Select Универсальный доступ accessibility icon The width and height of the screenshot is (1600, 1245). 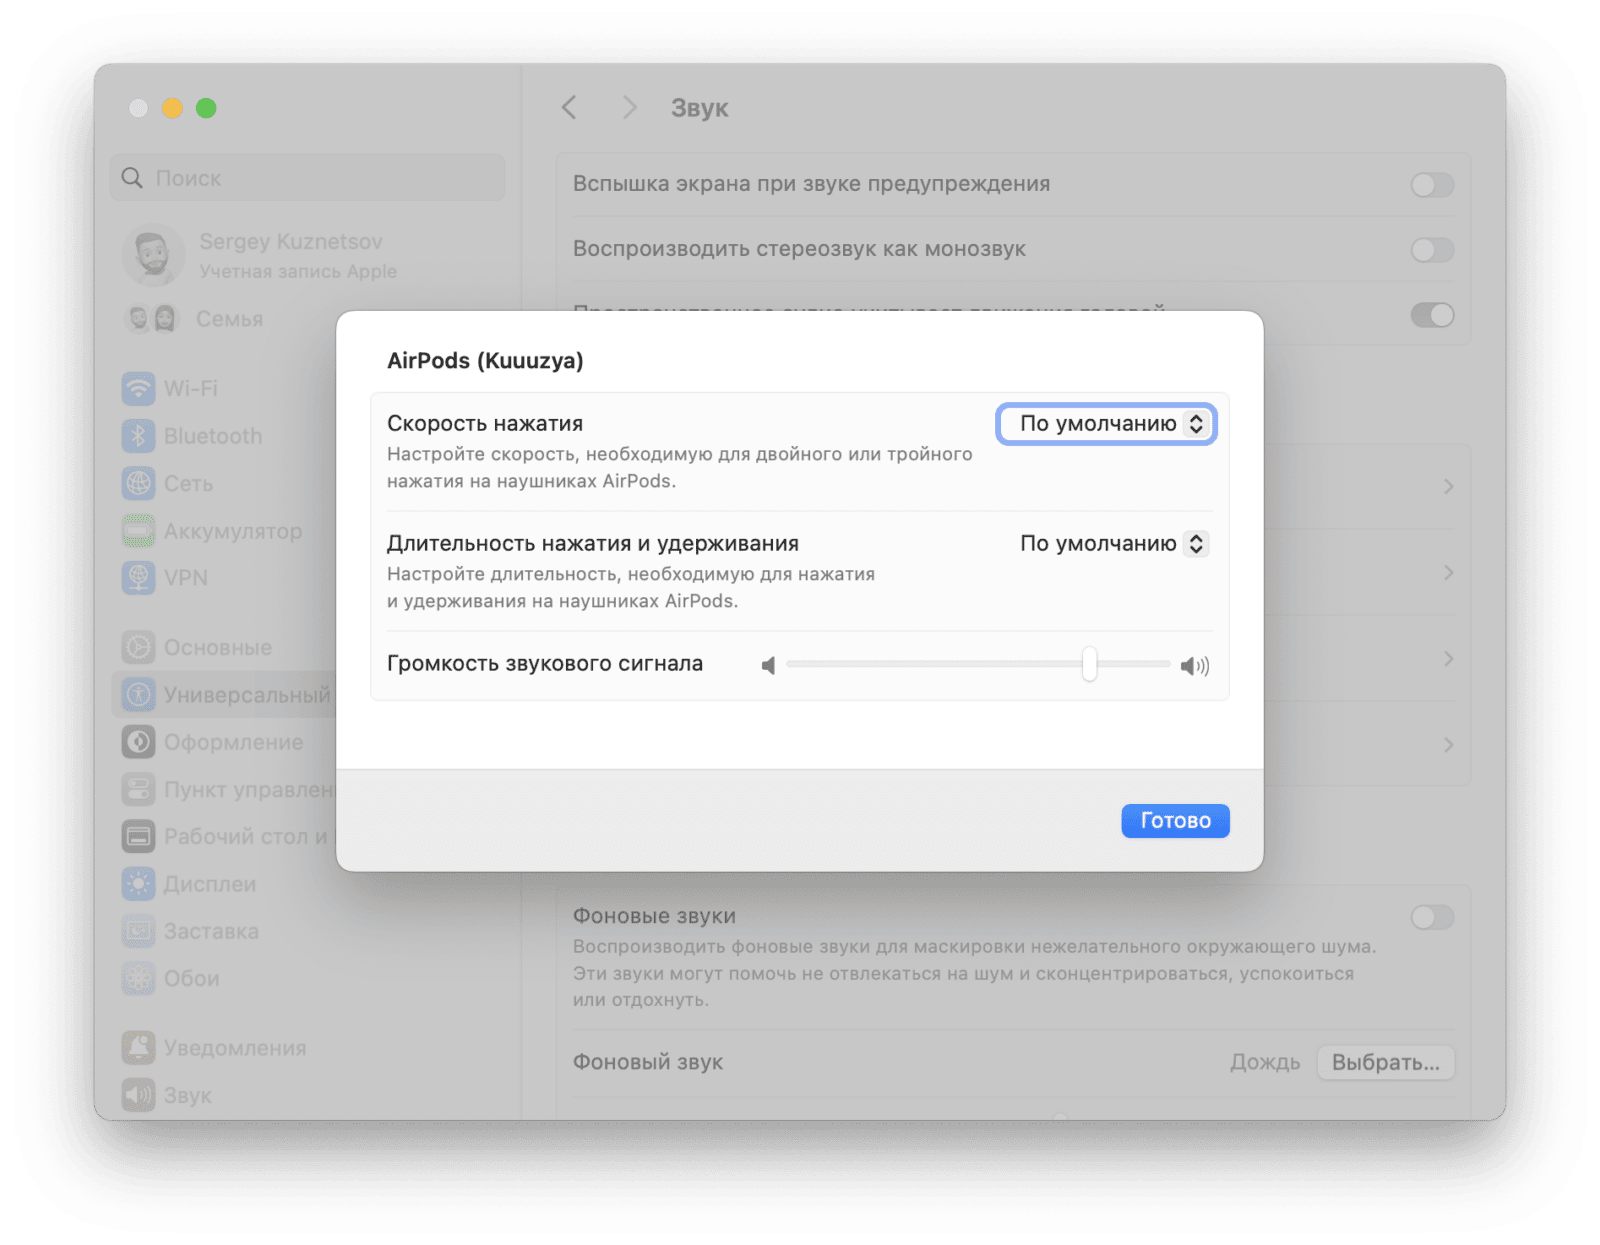point(138,694)
